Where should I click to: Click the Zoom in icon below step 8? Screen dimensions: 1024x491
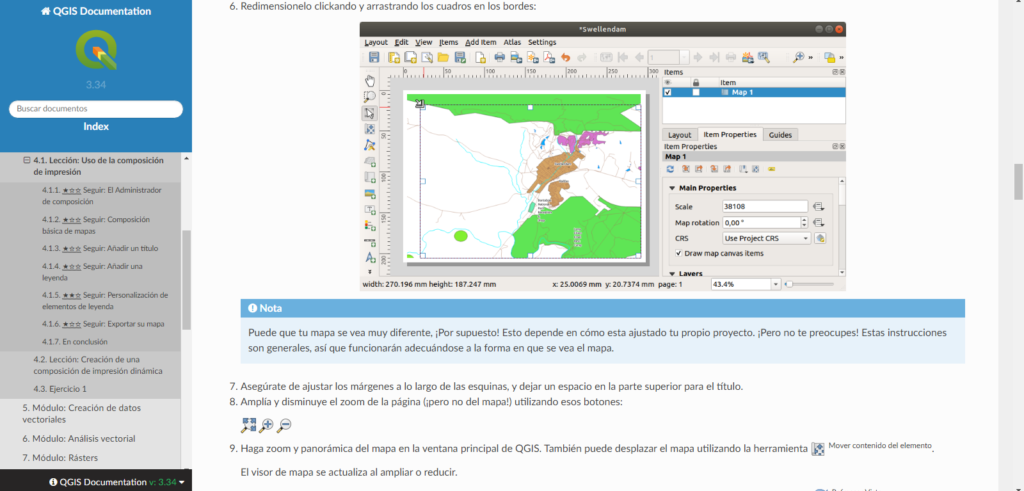266,426
